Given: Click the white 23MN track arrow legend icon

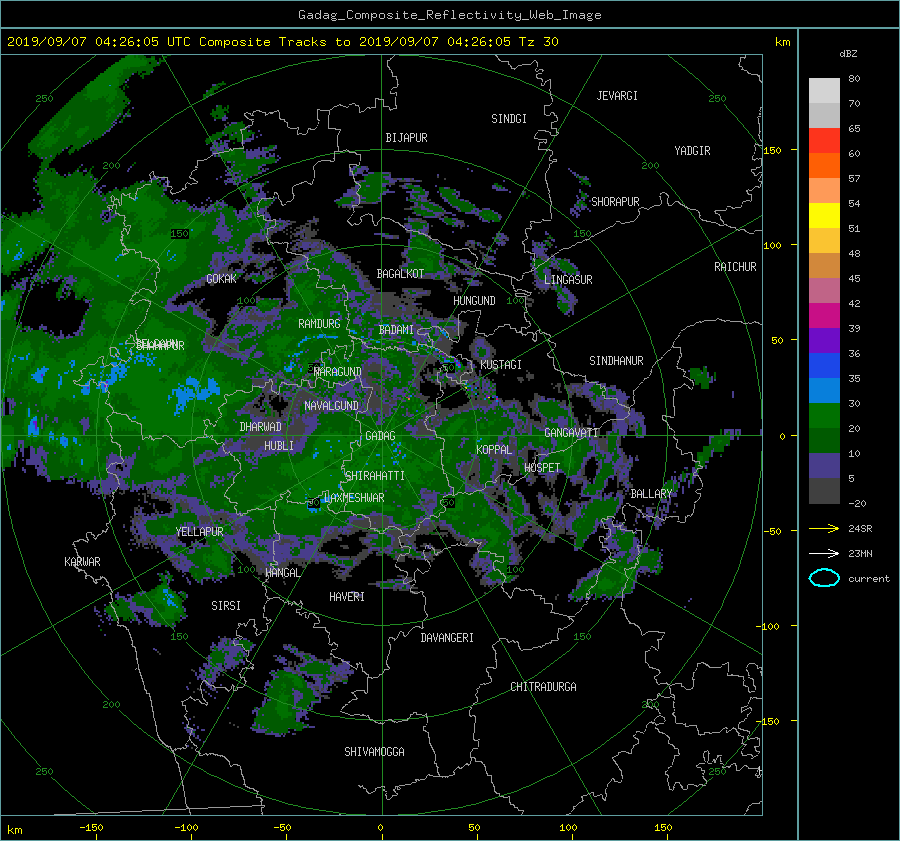Looking at the screenshot, I should pyautogui.click(x=824, y=553).
